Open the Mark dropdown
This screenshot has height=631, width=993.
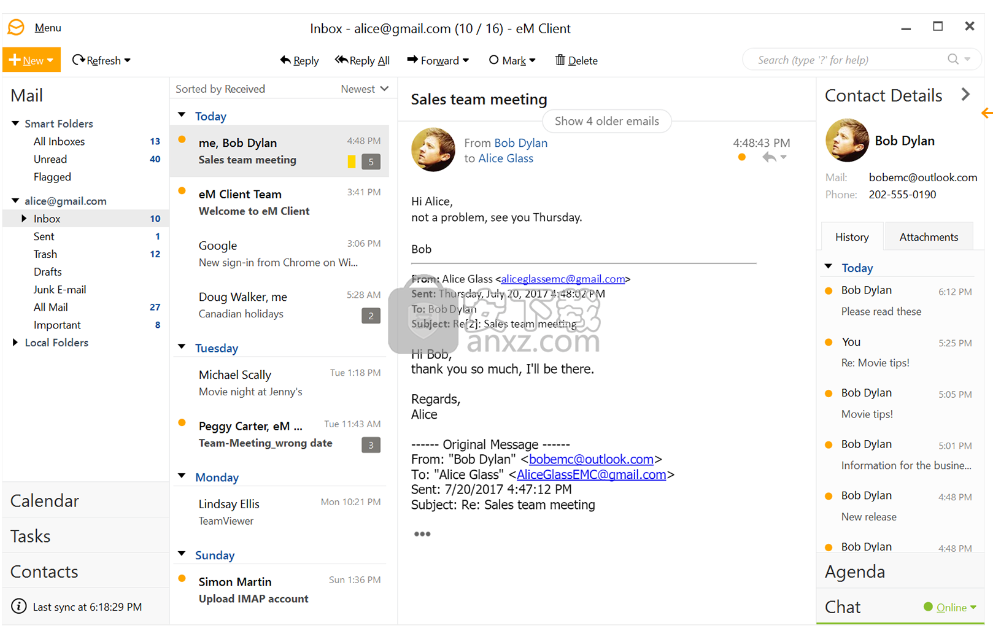512,60
